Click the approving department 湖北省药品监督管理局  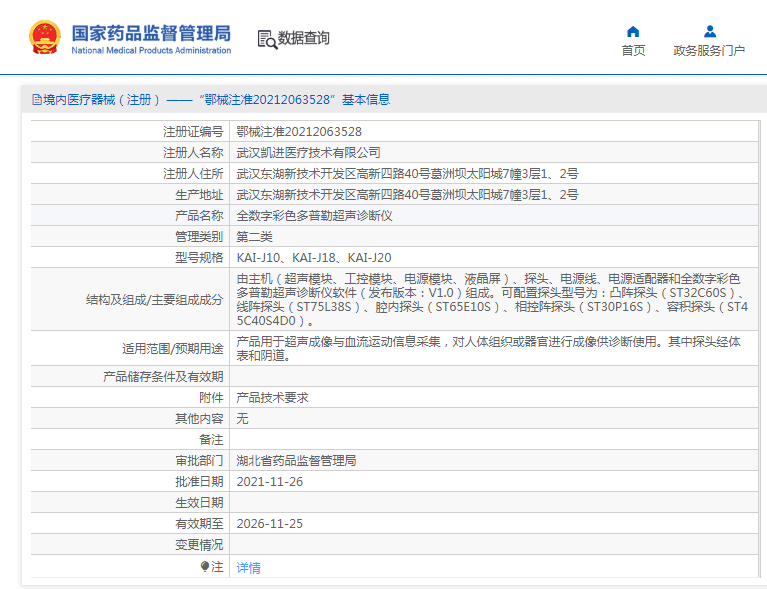pos(296,460)
